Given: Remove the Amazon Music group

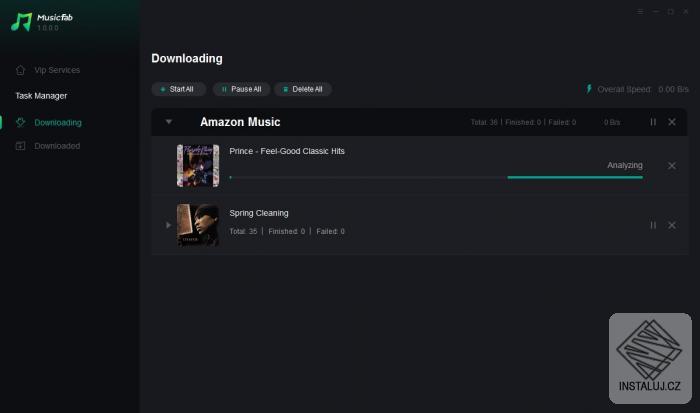Looking at the screenshot, I should click(x=671, y=122).
